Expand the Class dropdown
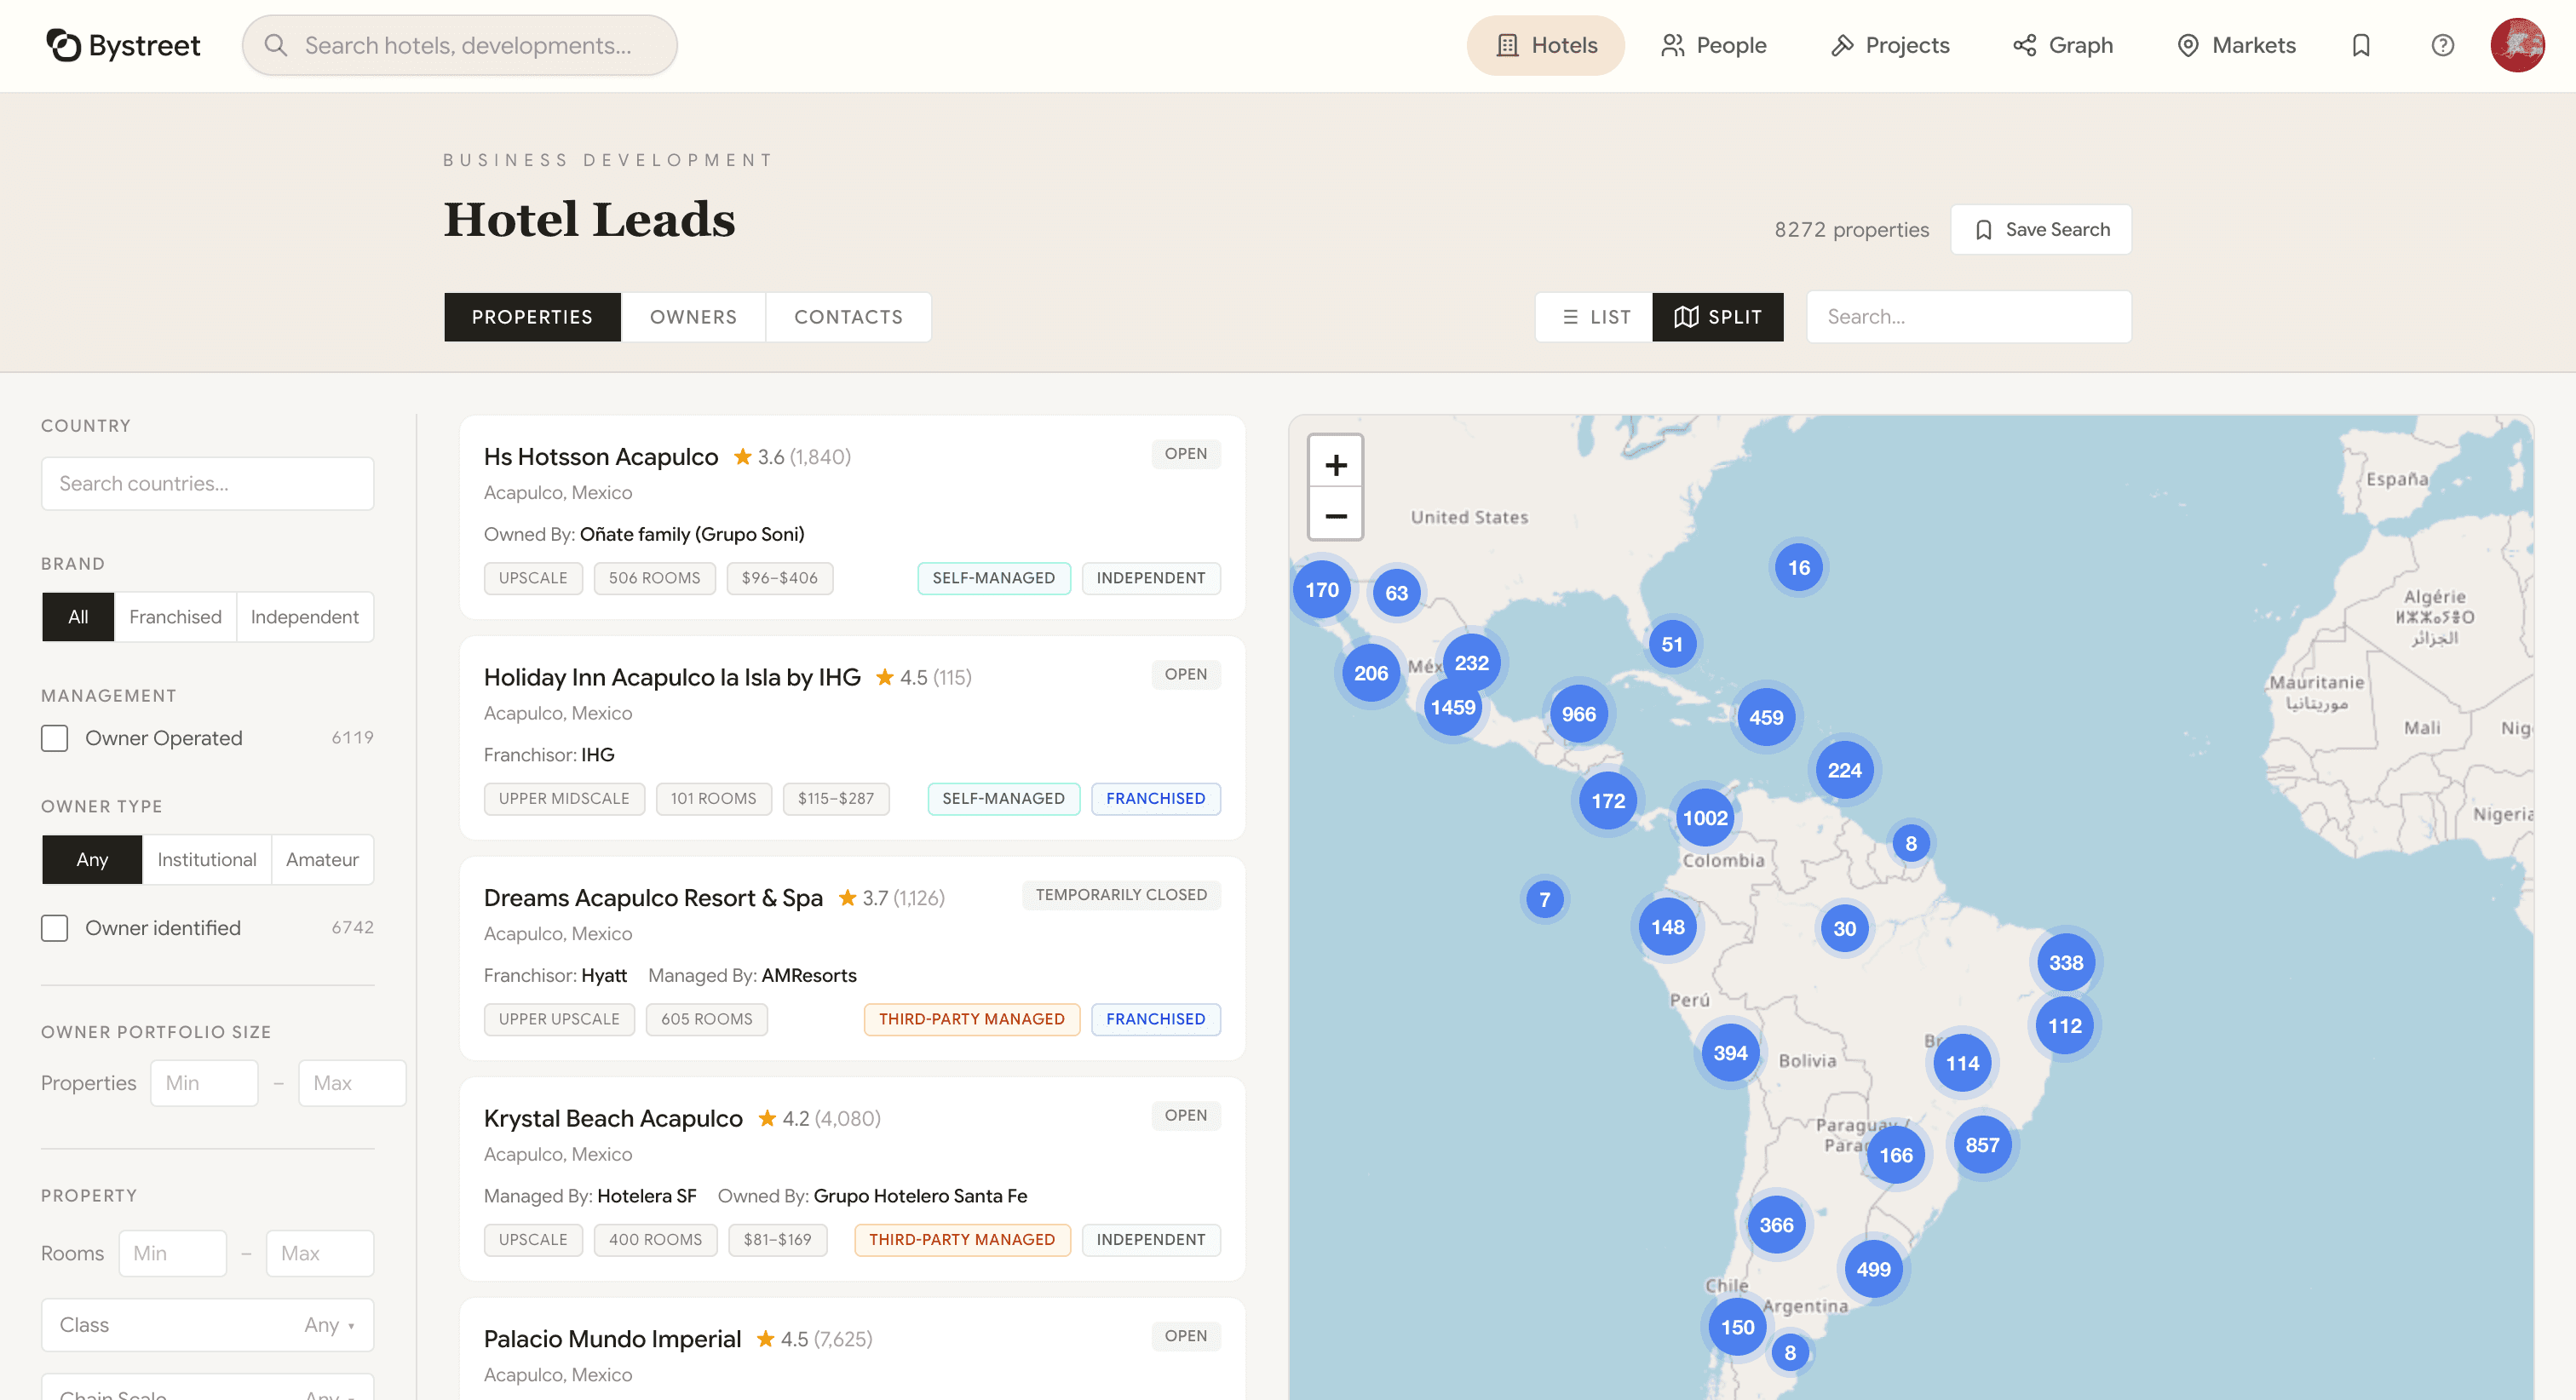The width and height of the screenshot is (2576, 1400). click(207, 1324)
